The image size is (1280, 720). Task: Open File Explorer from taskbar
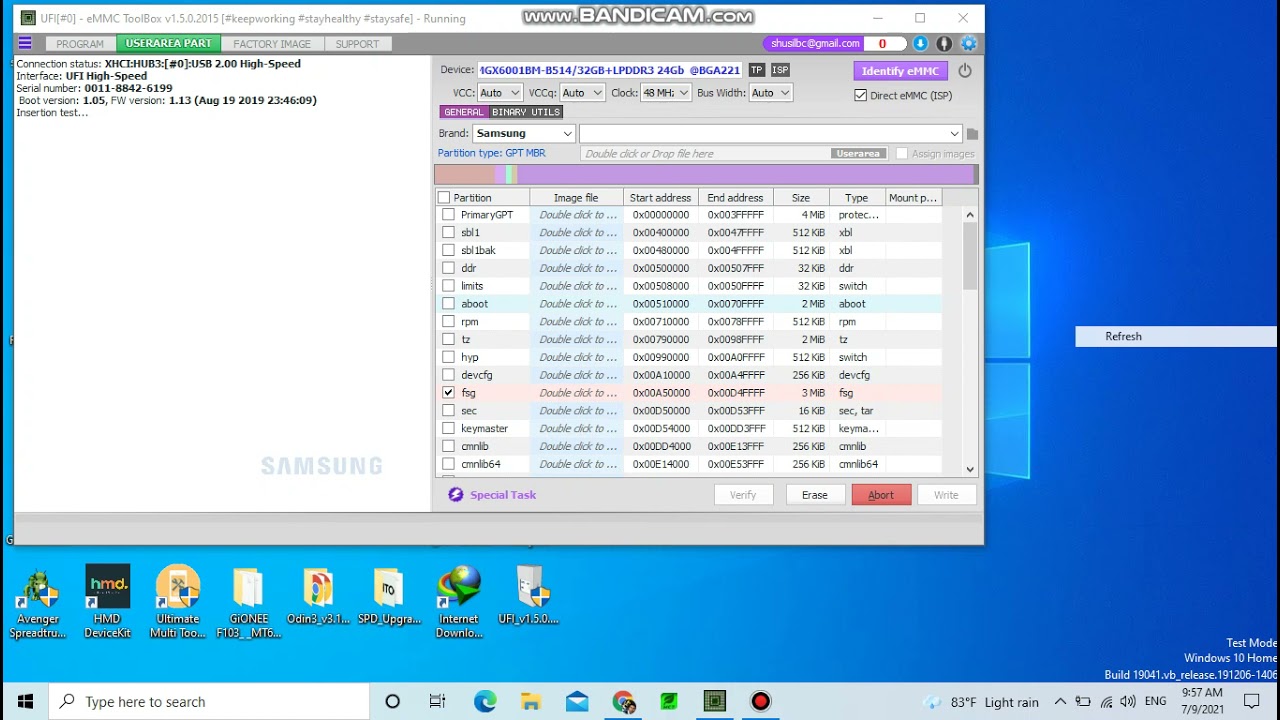pos(531,702)
